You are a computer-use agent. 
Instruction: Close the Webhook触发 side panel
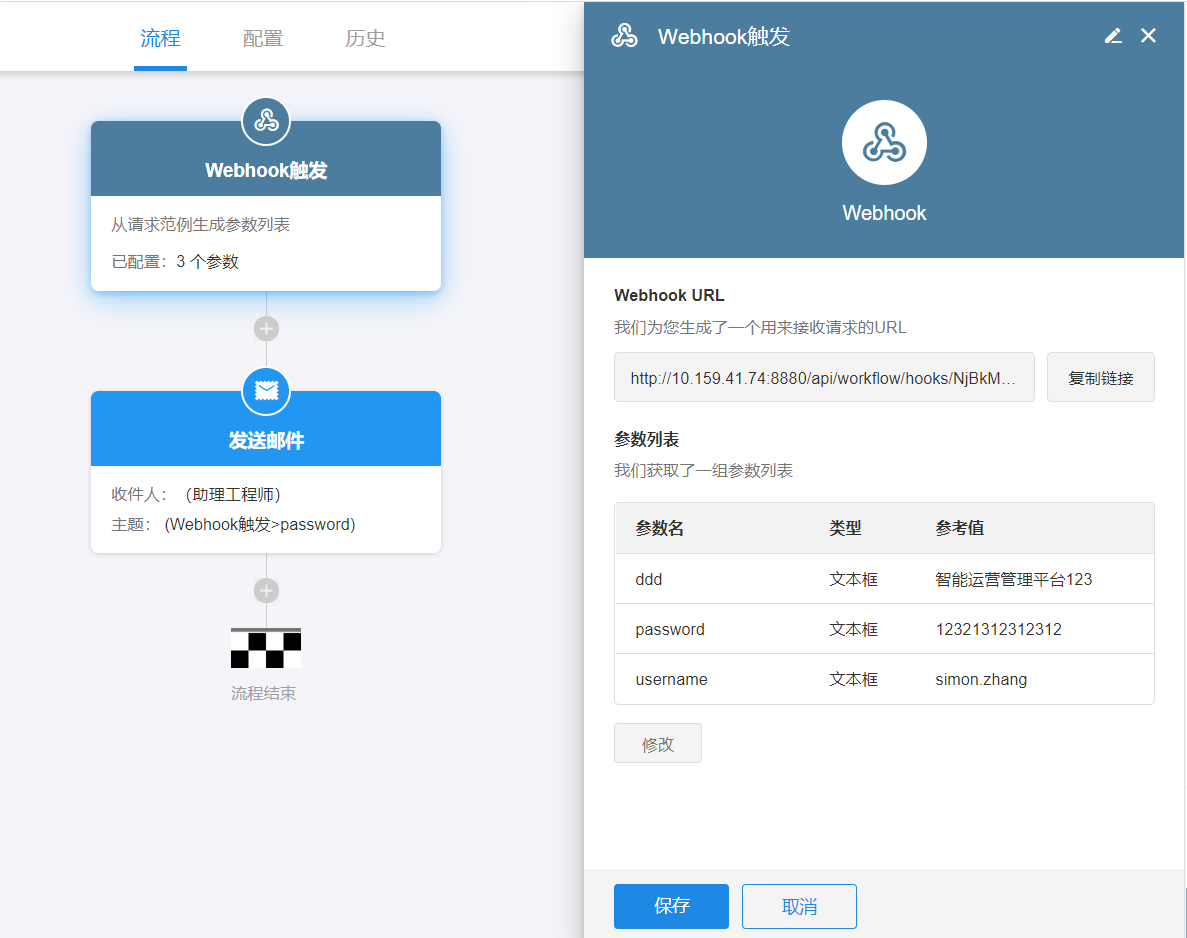tap(1148, 36)
